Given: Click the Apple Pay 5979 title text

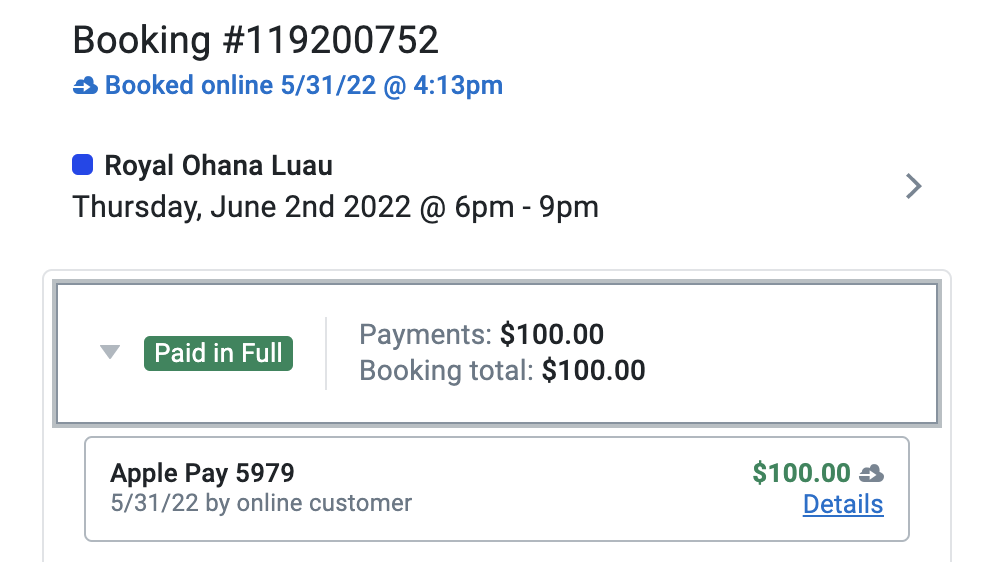Looking at the screenshot, I should [x=202, y=473].
